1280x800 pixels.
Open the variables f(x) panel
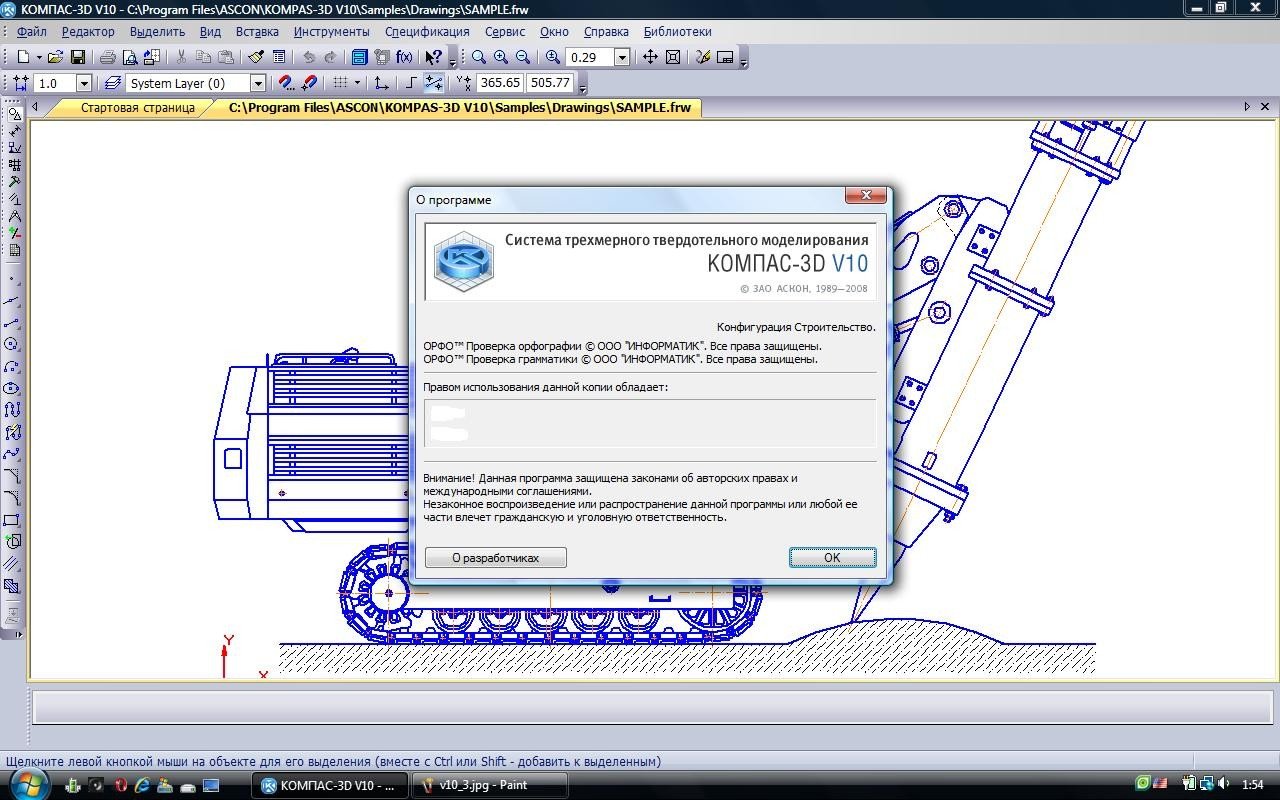coord(404,58)
